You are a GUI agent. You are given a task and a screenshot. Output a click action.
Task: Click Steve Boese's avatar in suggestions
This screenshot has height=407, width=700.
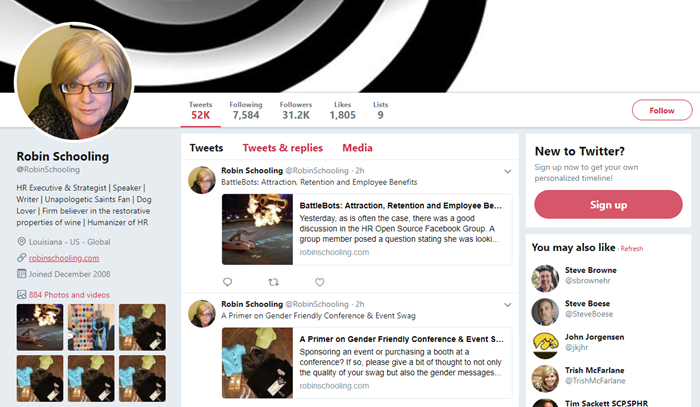tap(545, 312)
